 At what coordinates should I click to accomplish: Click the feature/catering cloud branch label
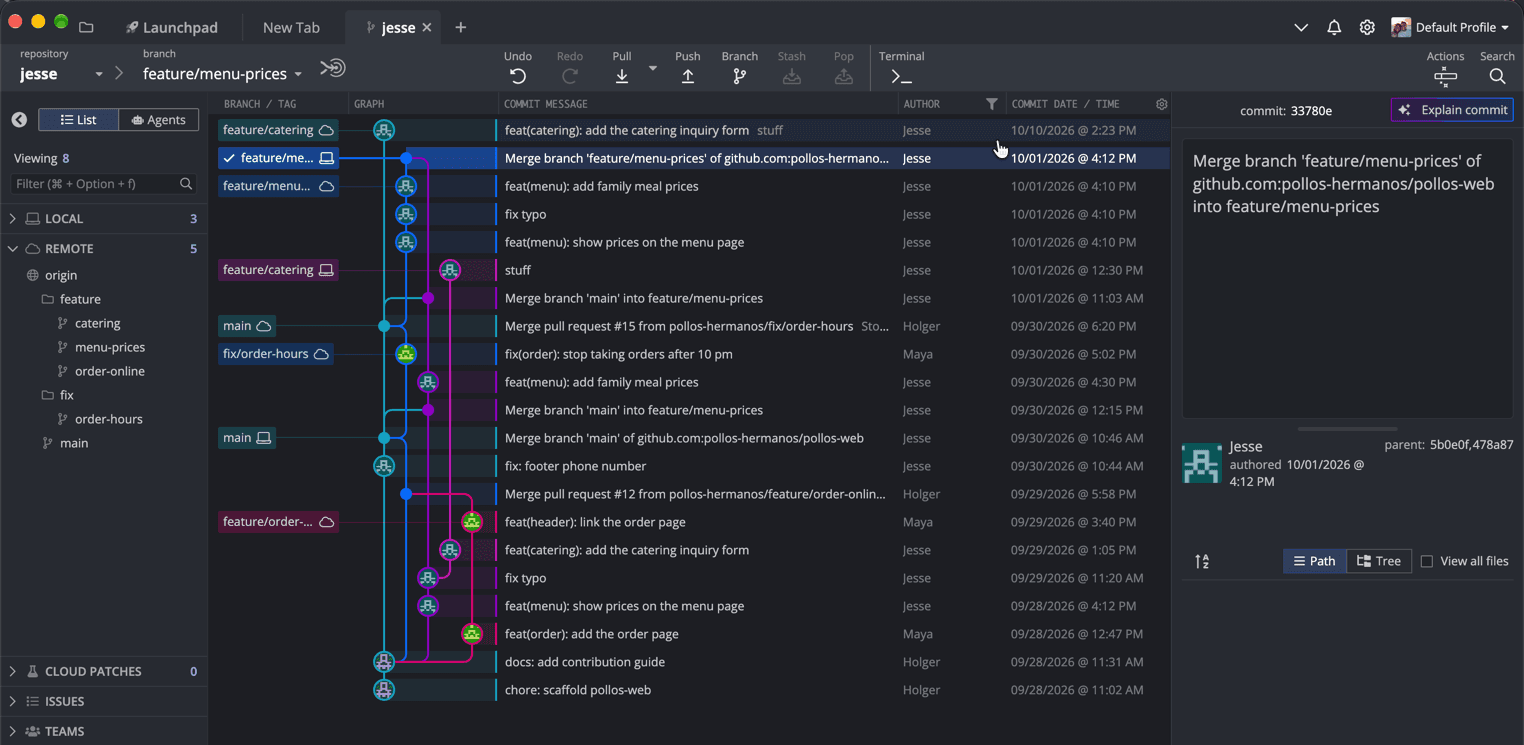pos(278,130)
